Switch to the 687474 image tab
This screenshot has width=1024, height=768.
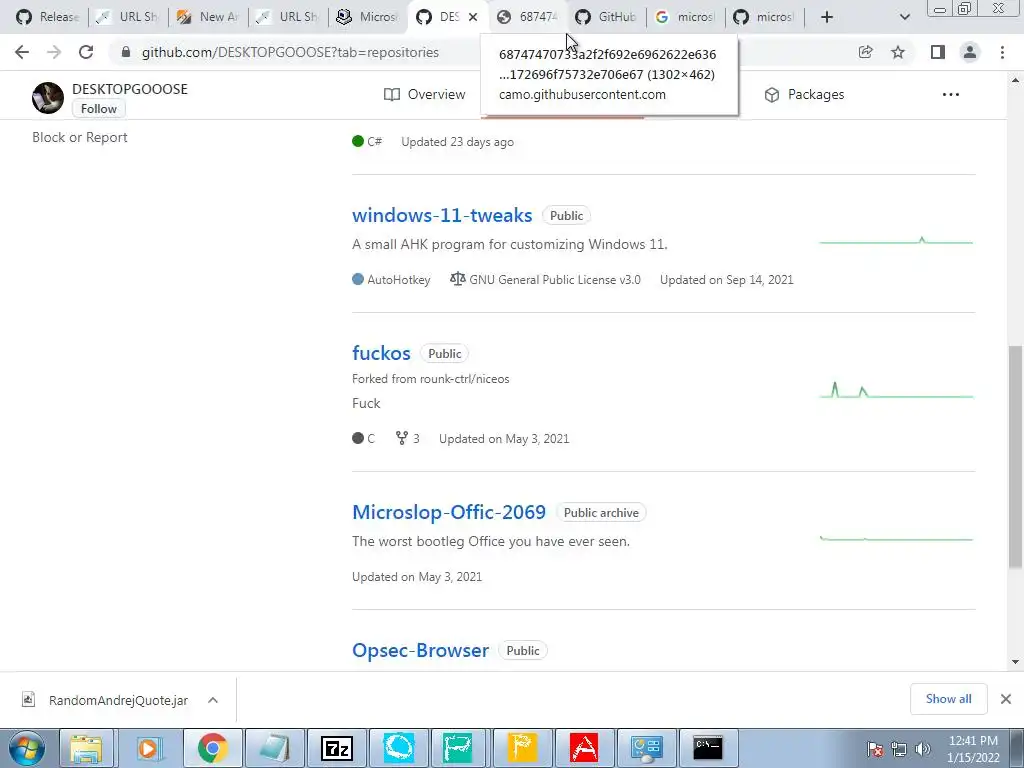528,17
